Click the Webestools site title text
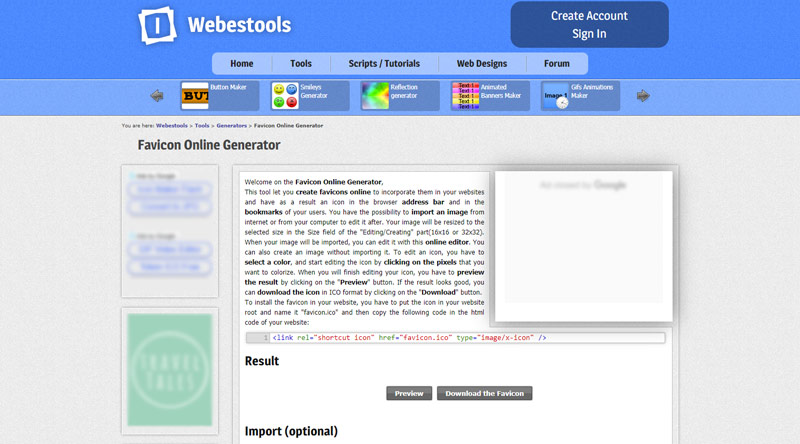This screenshot has height=444, width=800. (x=239, y=25)
